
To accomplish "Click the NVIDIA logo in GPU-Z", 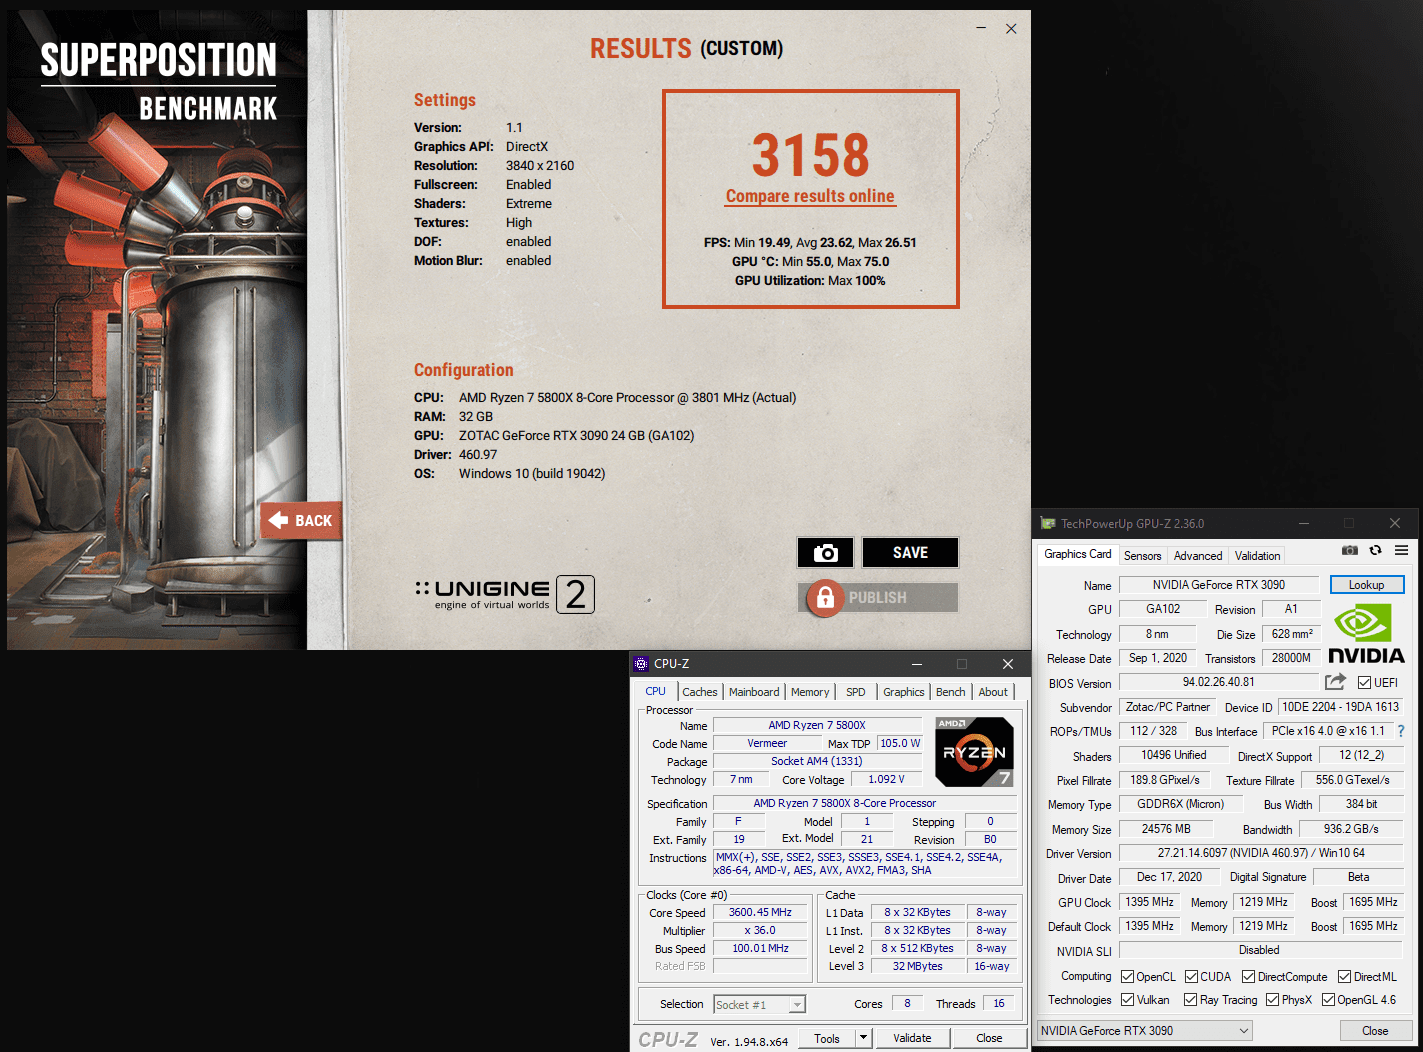I will pyautogui.click(x=1366, y=634).
